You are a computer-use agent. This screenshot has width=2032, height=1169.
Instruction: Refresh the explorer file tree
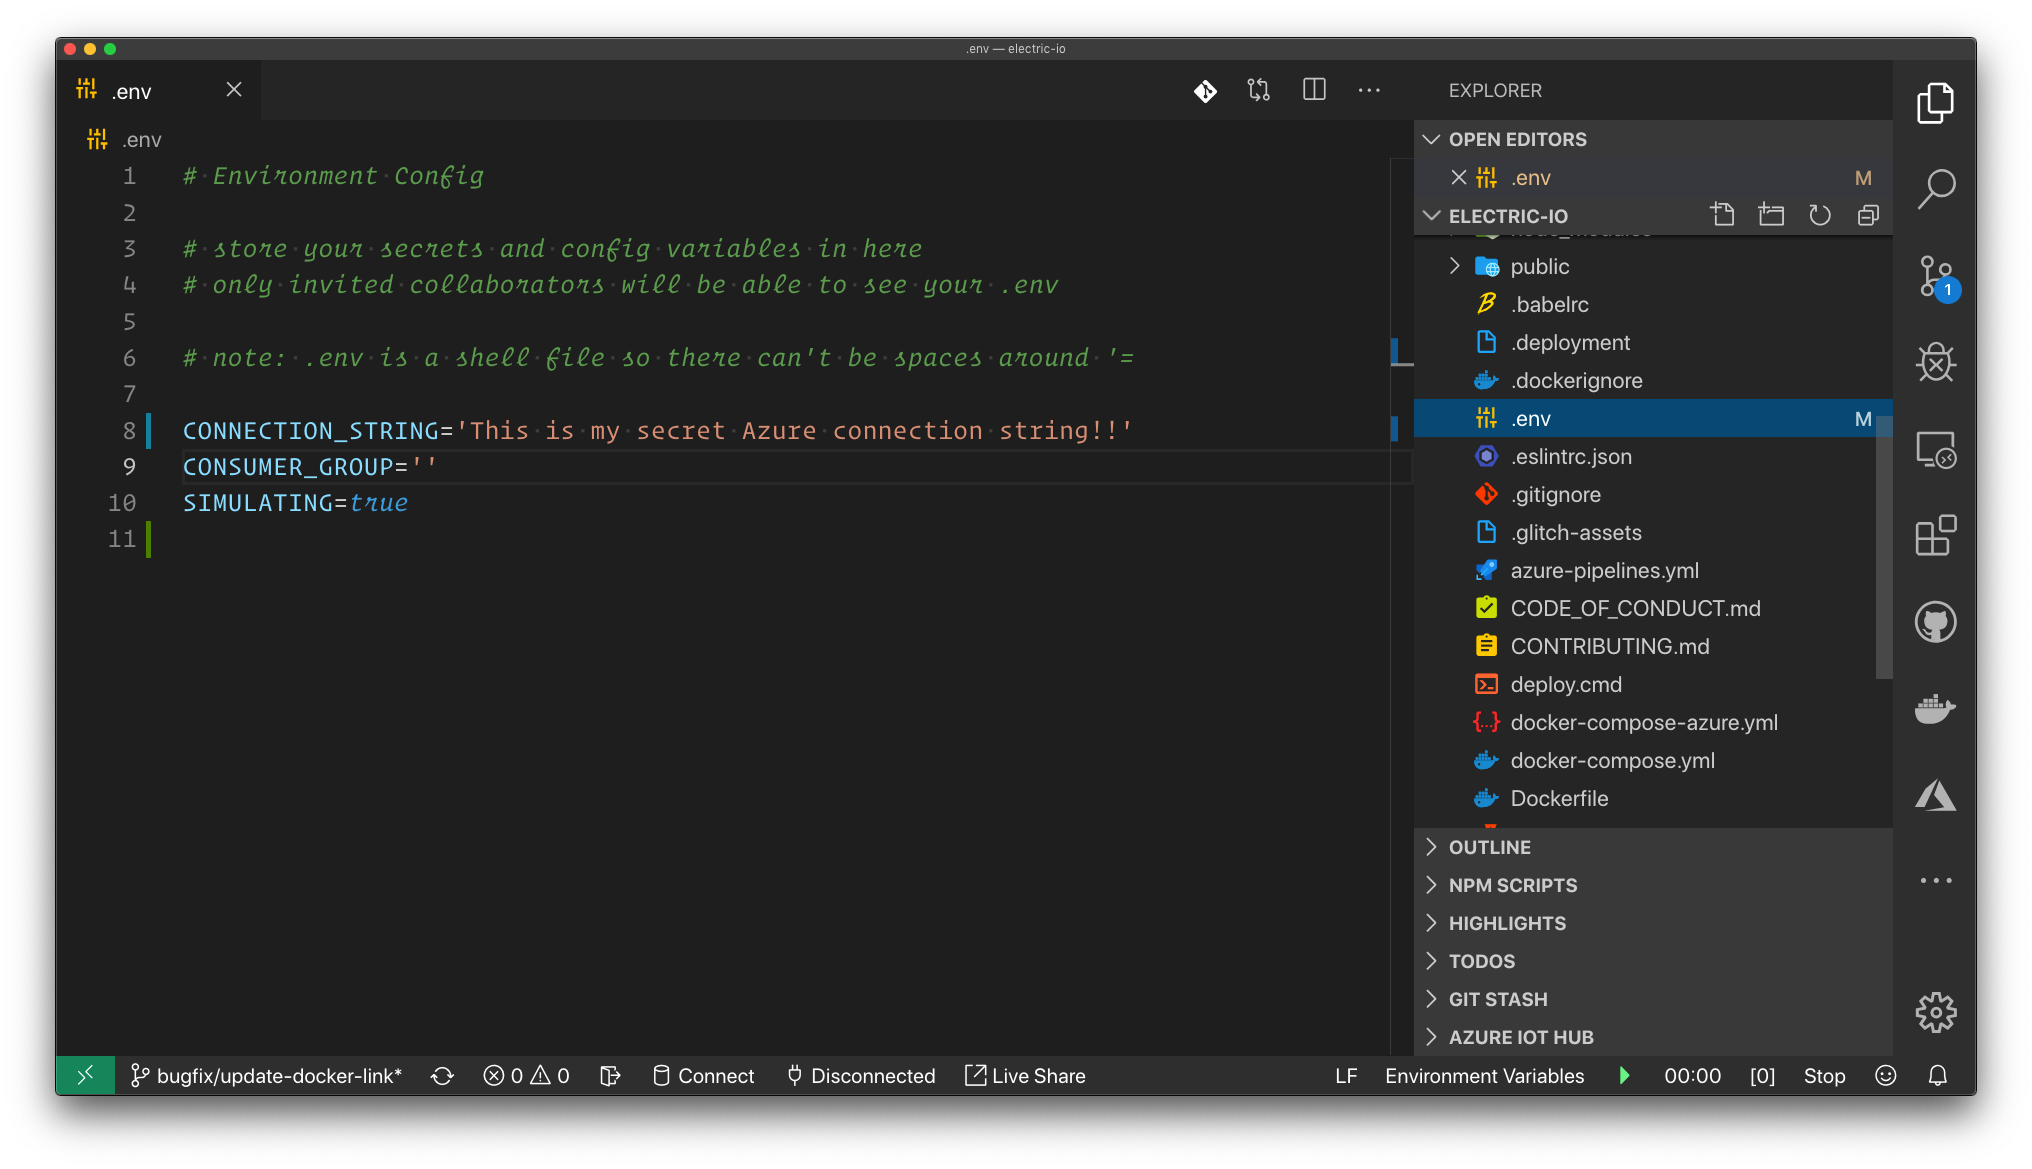(x=1819, y=215)
